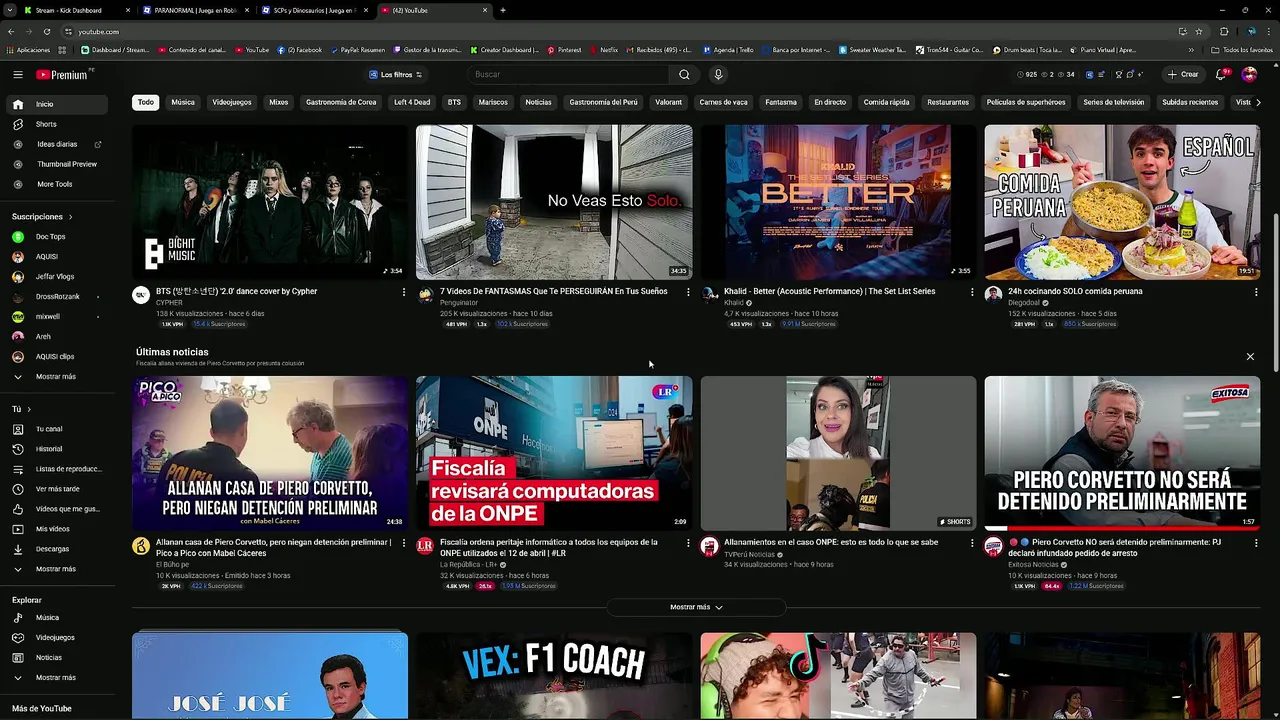Screen dimensions: 1280x720
Task: Open options menu for BTS dance cover video
Action: click(404, 292)
